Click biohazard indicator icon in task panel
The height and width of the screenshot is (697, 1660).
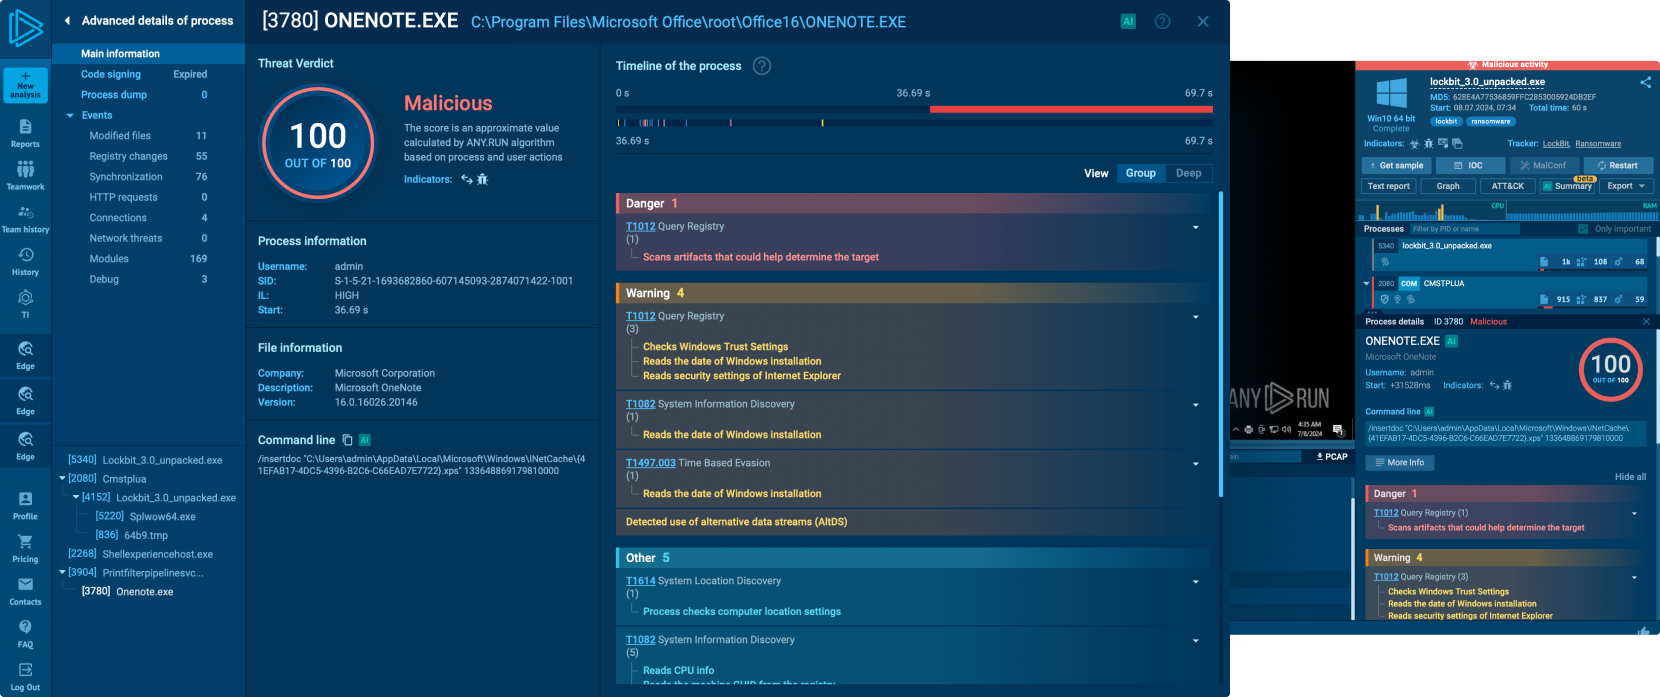point(1414,144)
